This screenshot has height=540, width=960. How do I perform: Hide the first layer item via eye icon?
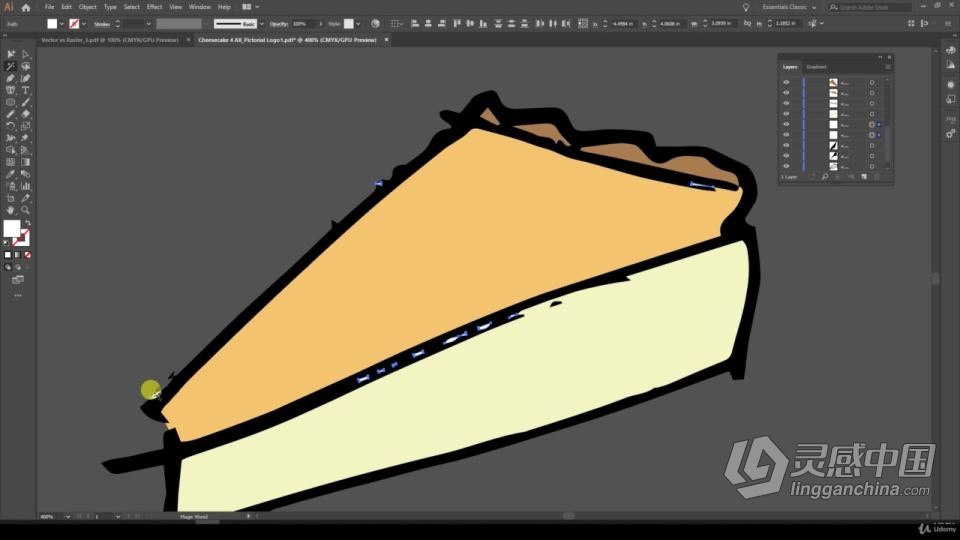pyautogui.click(x=786, y=82)
